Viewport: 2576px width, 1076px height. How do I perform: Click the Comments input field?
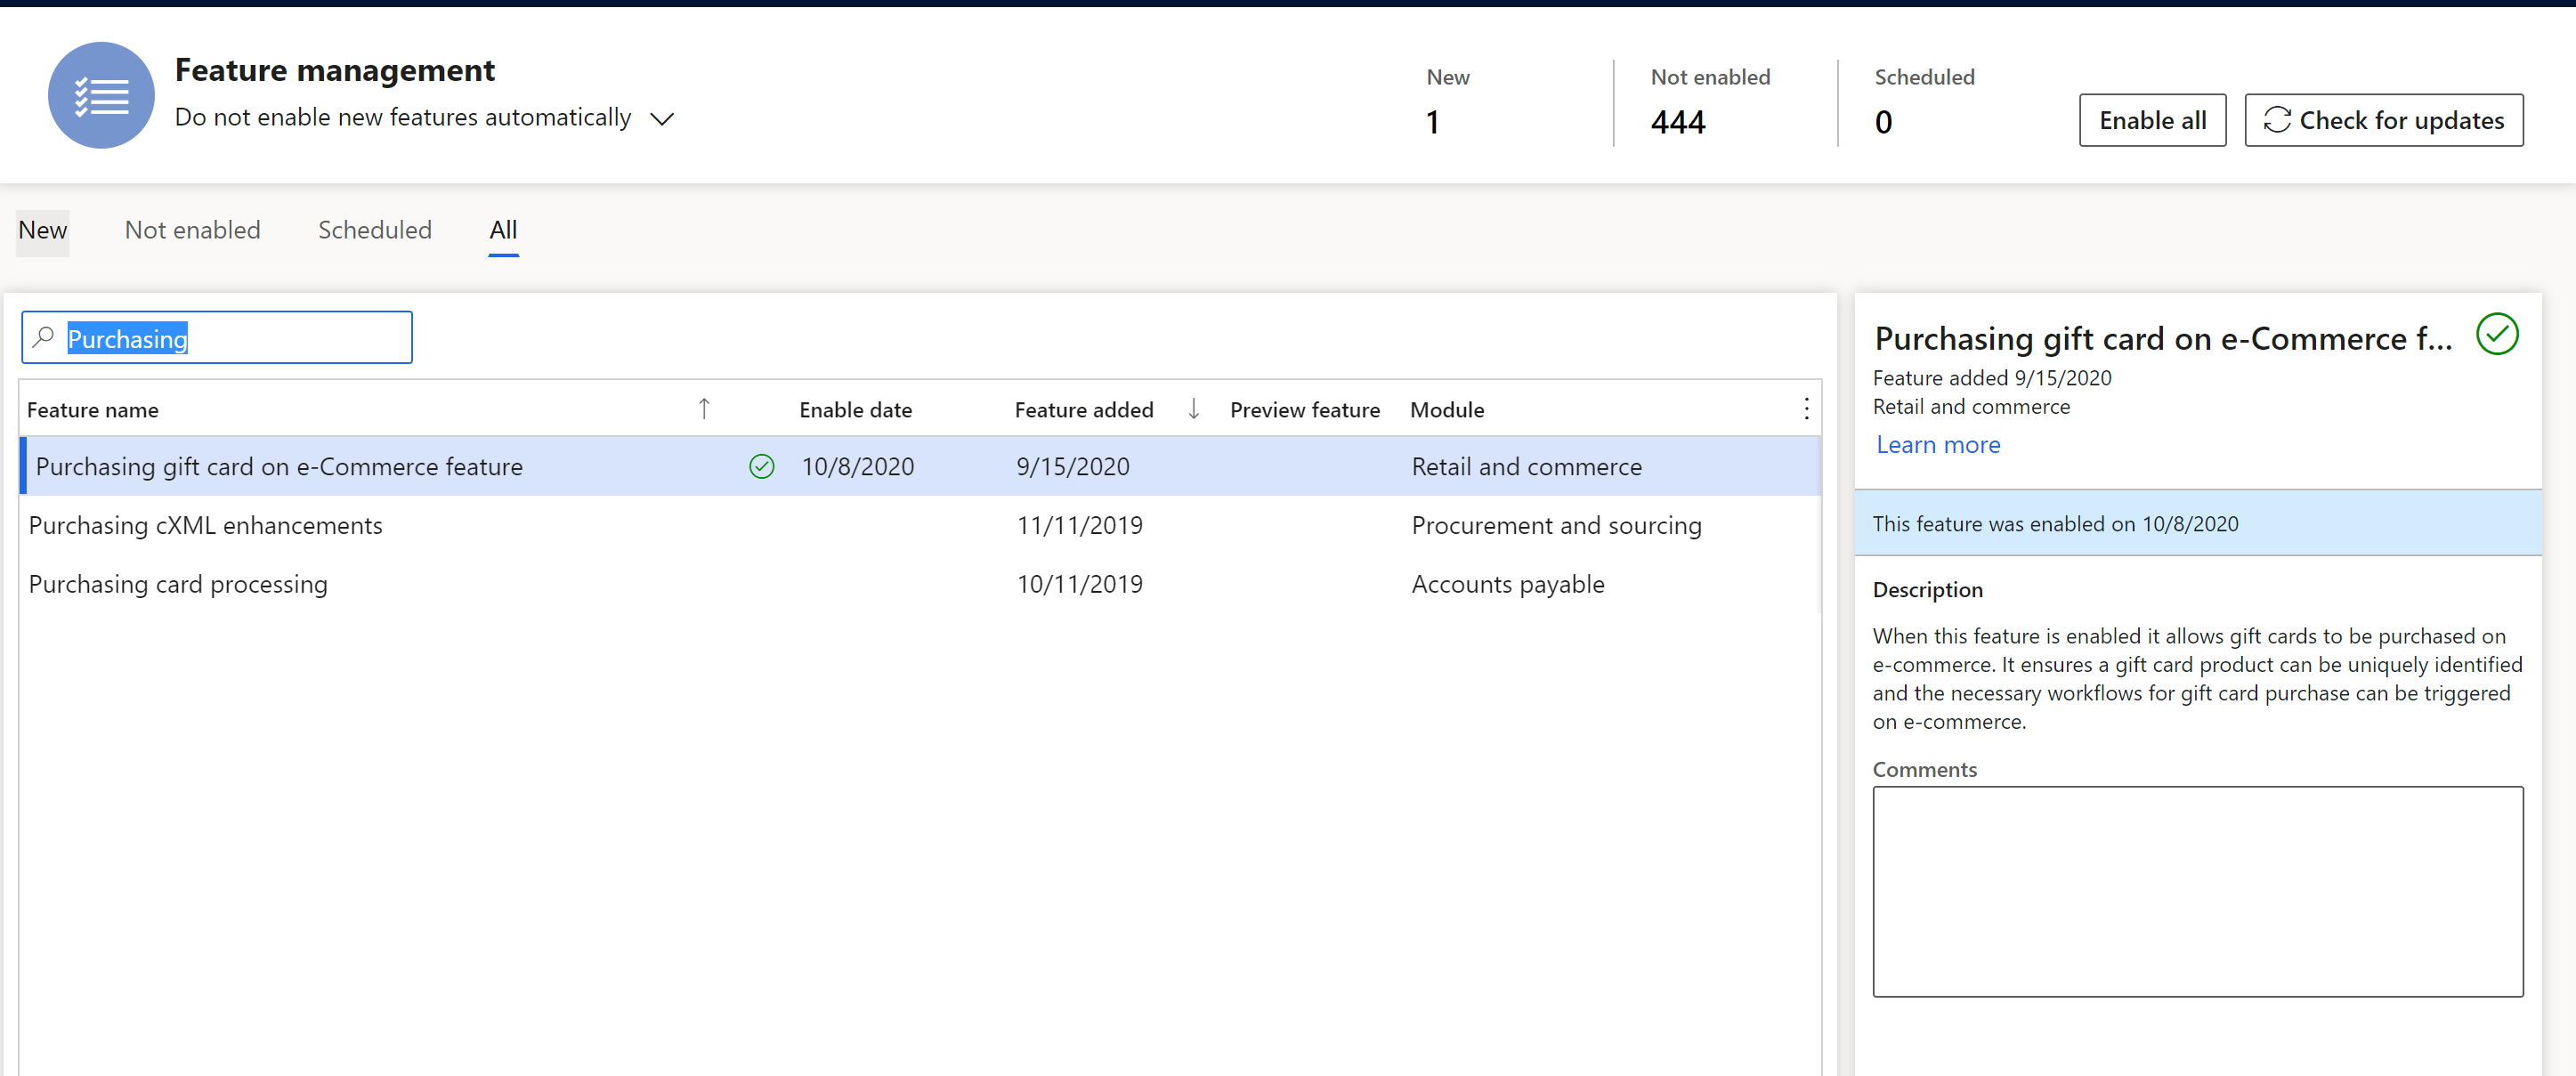tap(2199, 892)
